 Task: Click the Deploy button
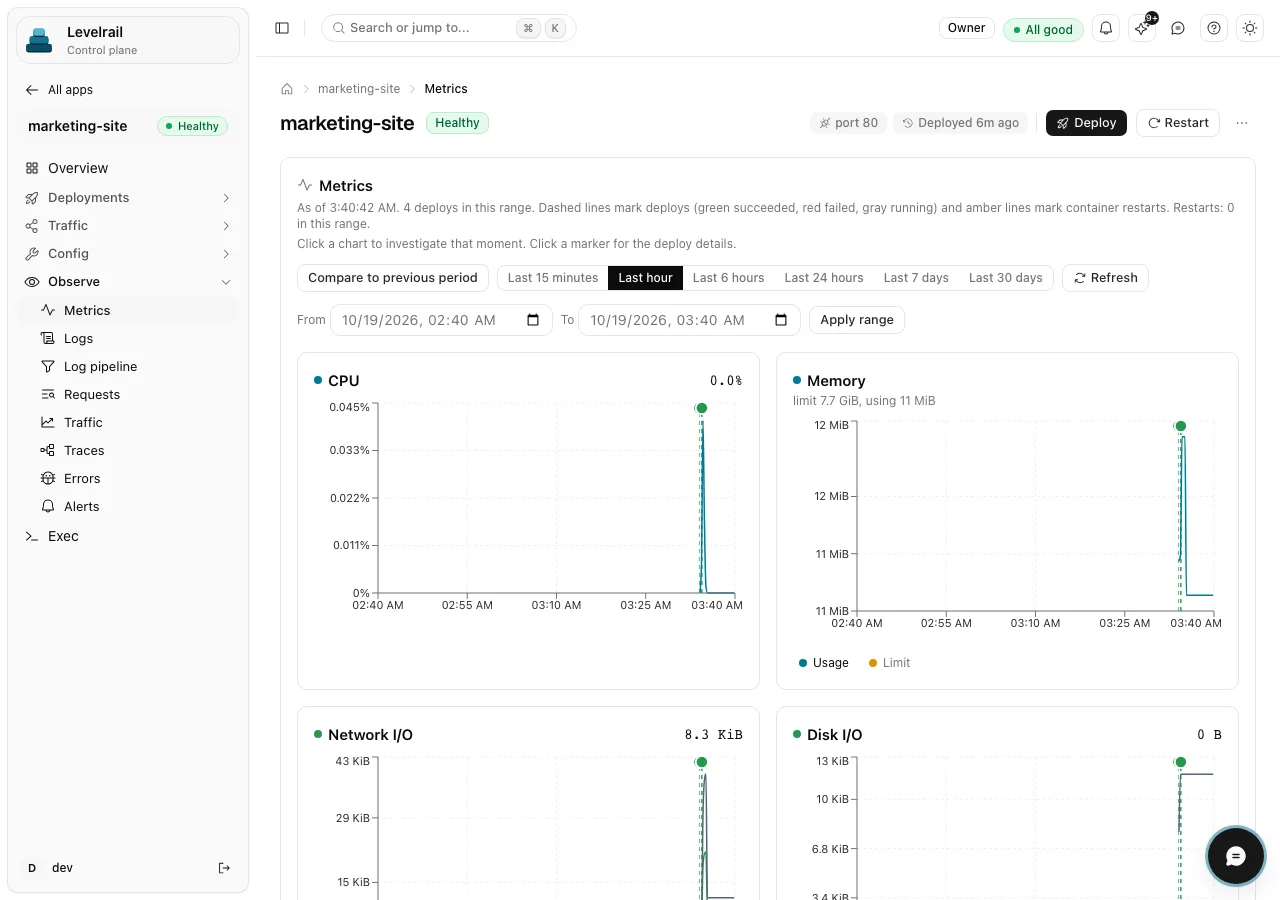click(x=1086, y=123)
